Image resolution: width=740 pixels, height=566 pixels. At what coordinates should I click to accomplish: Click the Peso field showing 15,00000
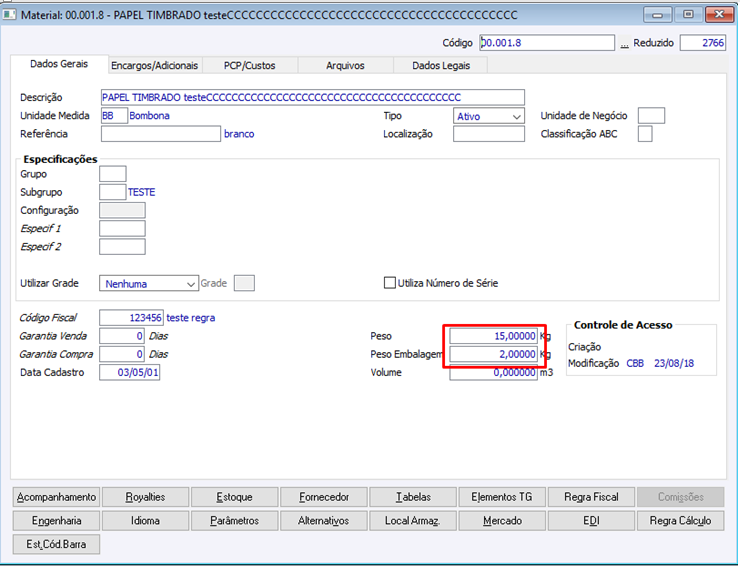pyautogui.click(x=493, y=336)
